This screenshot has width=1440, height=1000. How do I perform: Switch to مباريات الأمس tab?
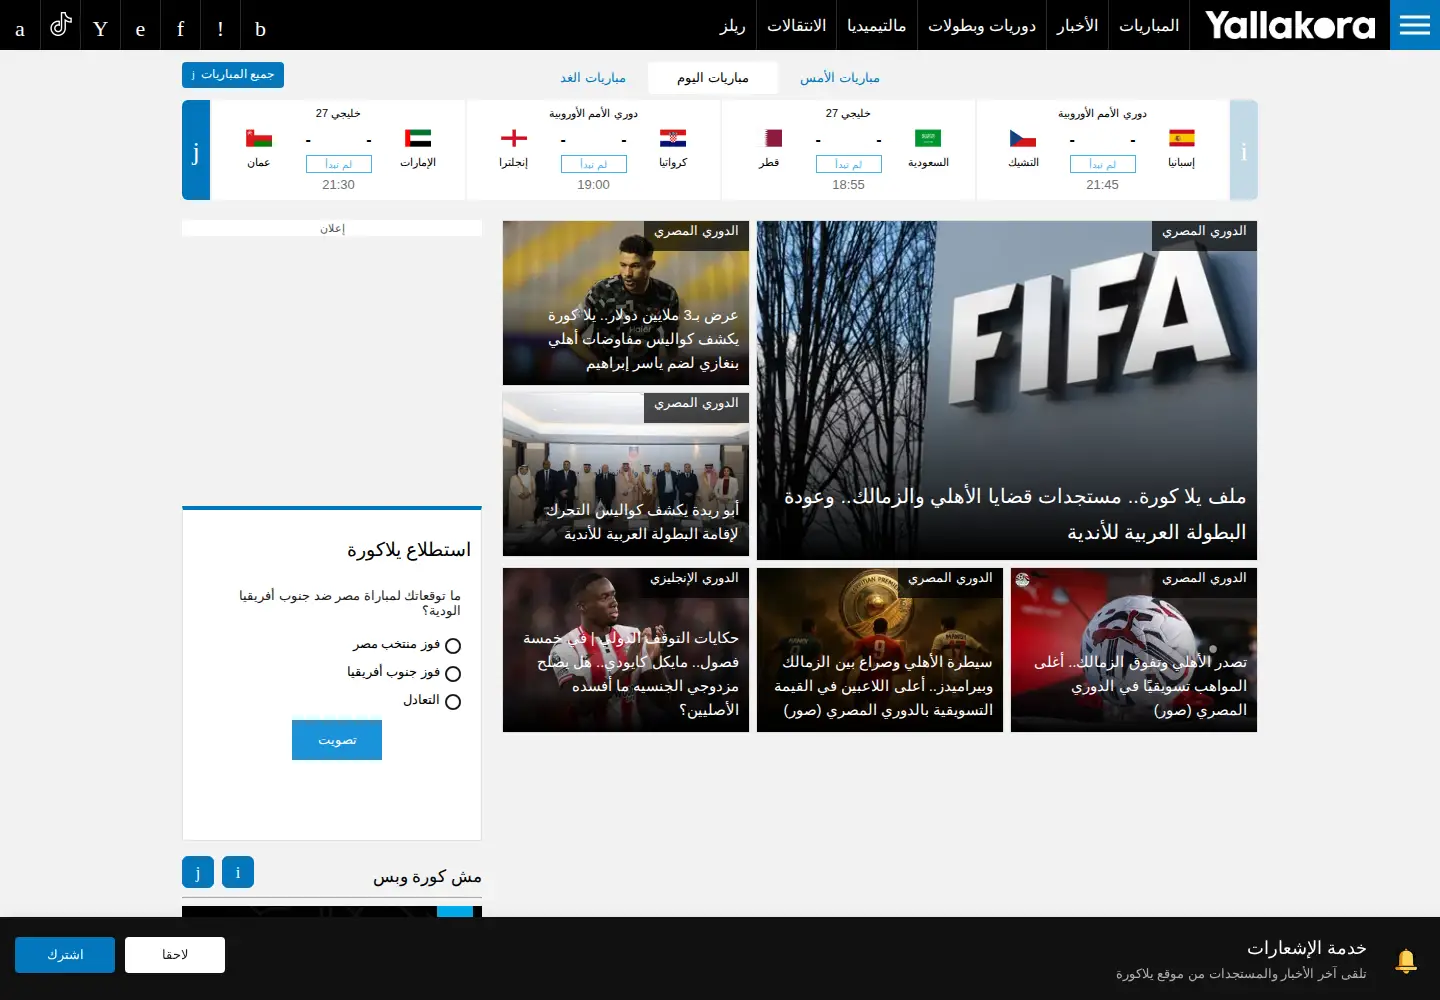(840, 78)
